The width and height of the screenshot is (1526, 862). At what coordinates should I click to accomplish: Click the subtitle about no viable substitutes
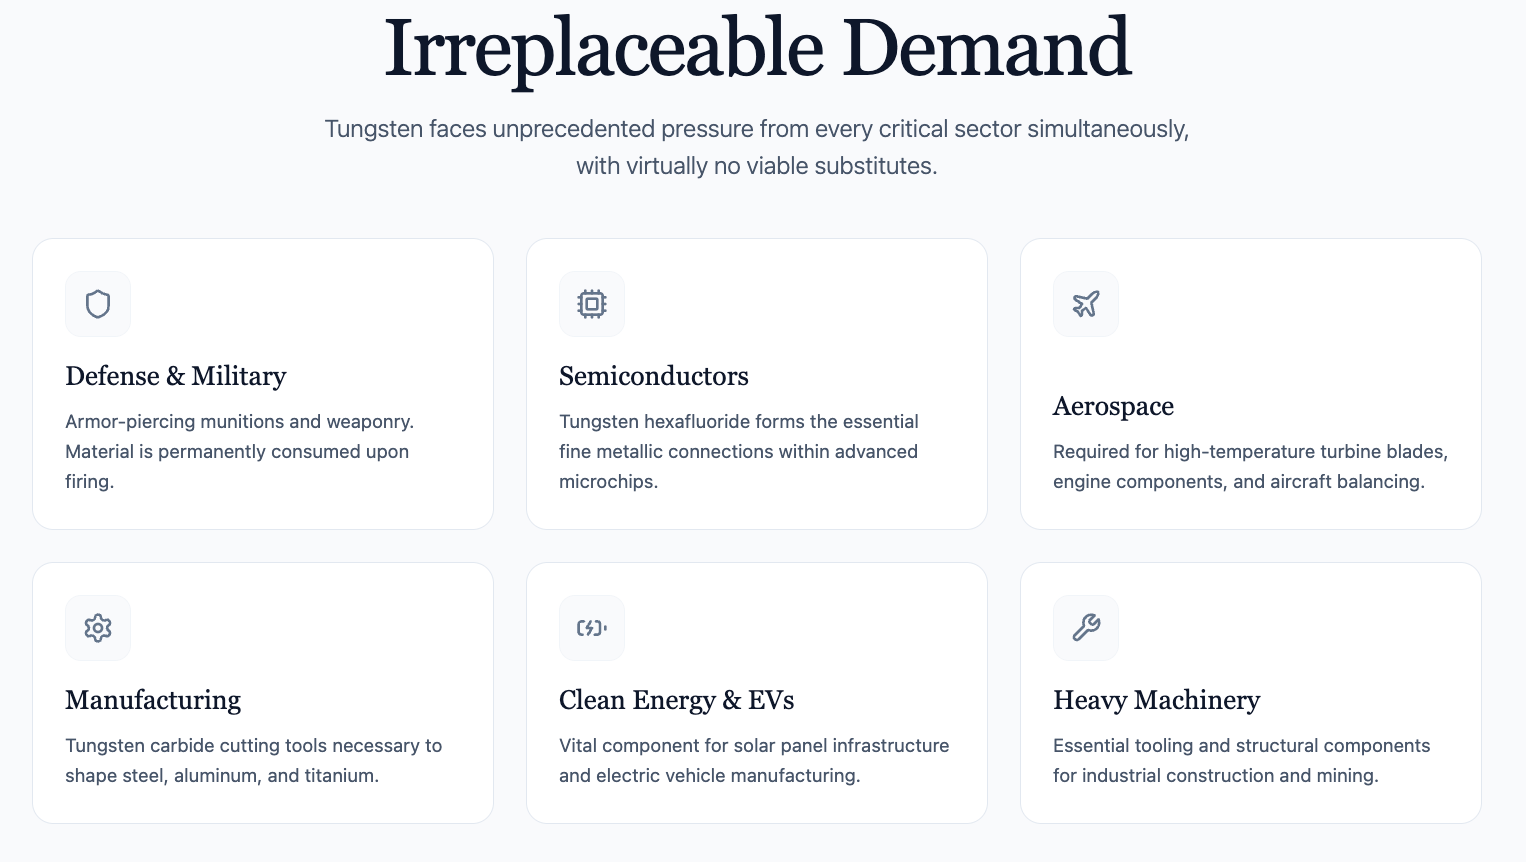pos(757,147)
